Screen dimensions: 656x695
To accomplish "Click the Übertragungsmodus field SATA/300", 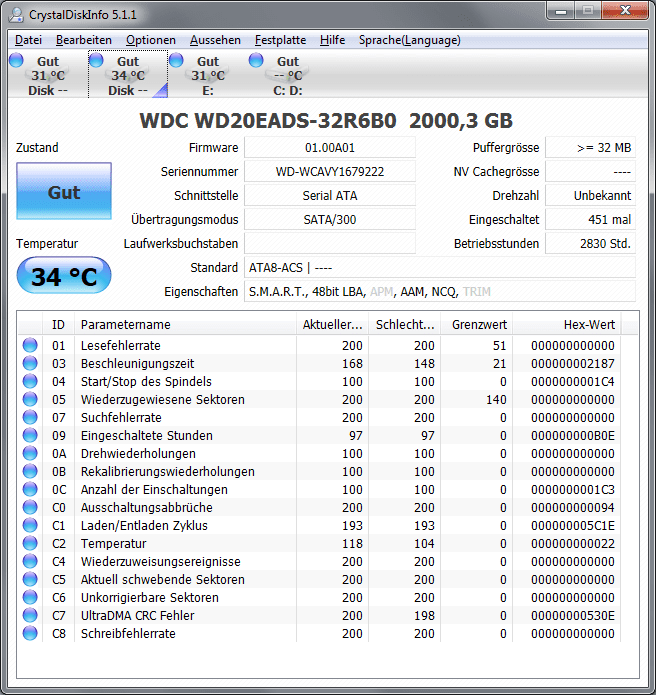I will point(330,219).
